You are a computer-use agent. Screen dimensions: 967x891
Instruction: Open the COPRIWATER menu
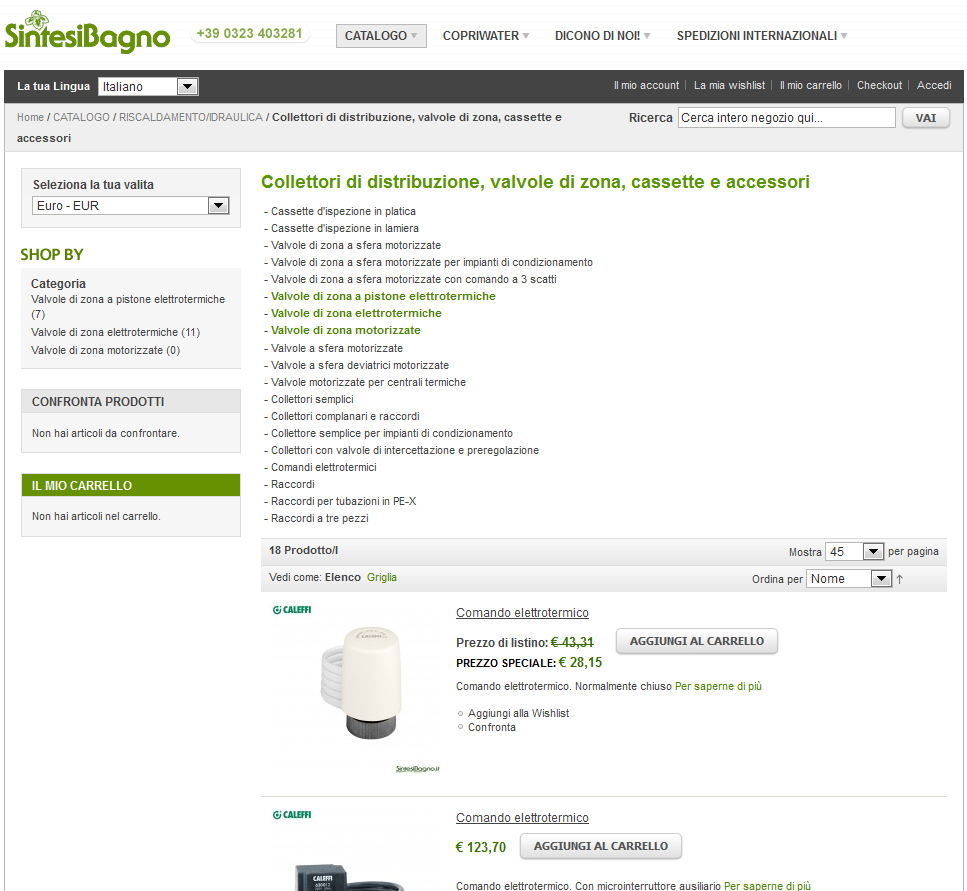point(485,35)
